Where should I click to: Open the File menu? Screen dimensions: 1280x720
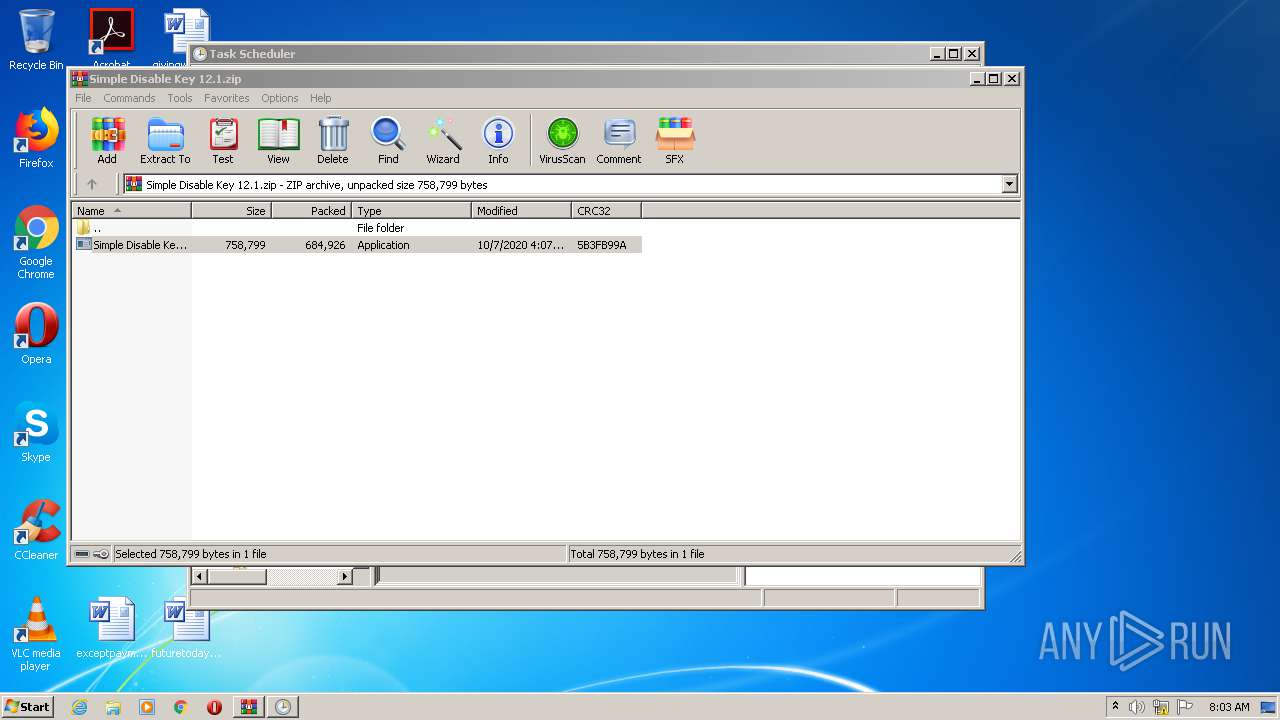[x=83, y=98]
